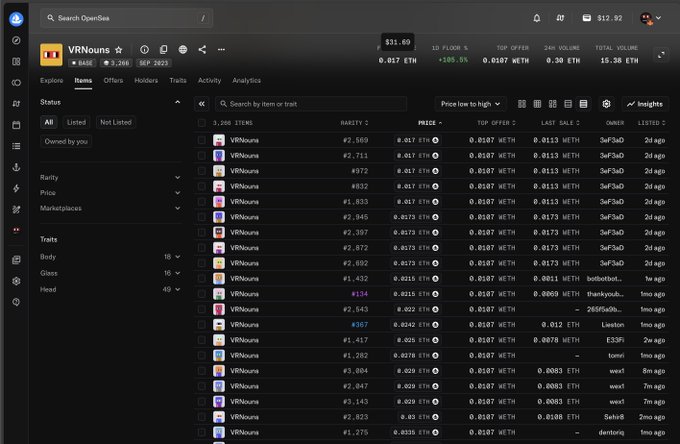
Task: Switch to Analytics tab
Action: click(246, 80)
